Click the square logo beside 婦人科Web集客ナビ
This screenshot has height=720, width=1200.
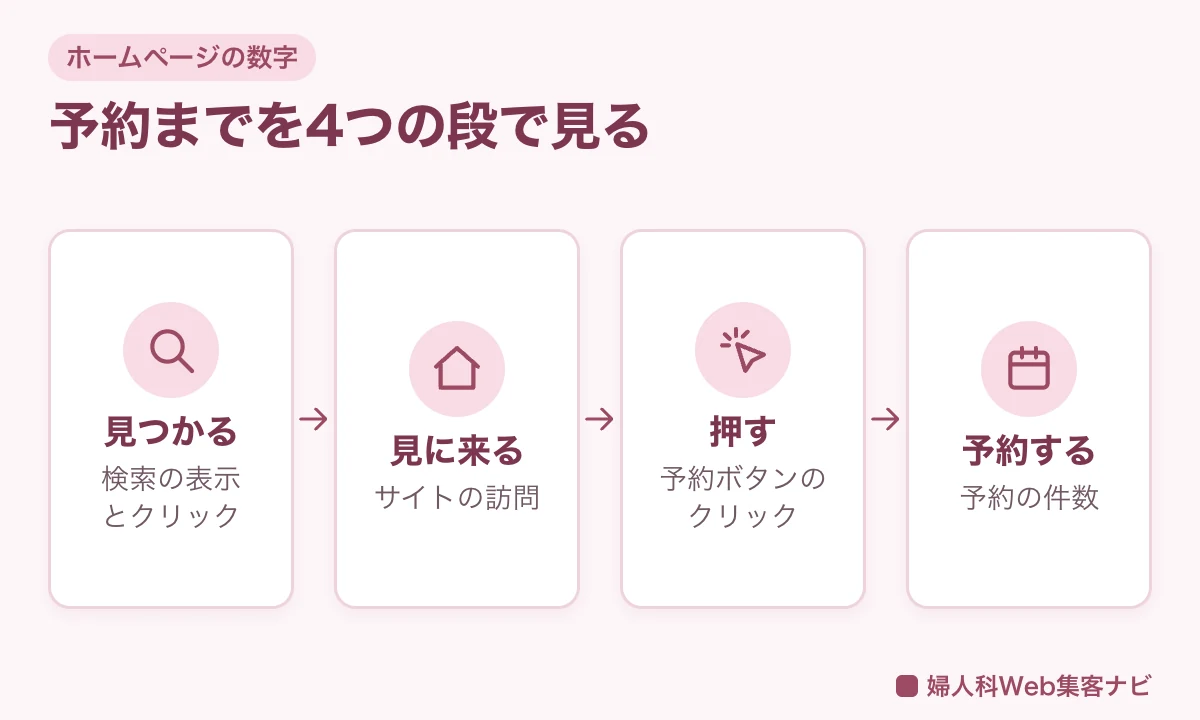(x=907, y=686)
